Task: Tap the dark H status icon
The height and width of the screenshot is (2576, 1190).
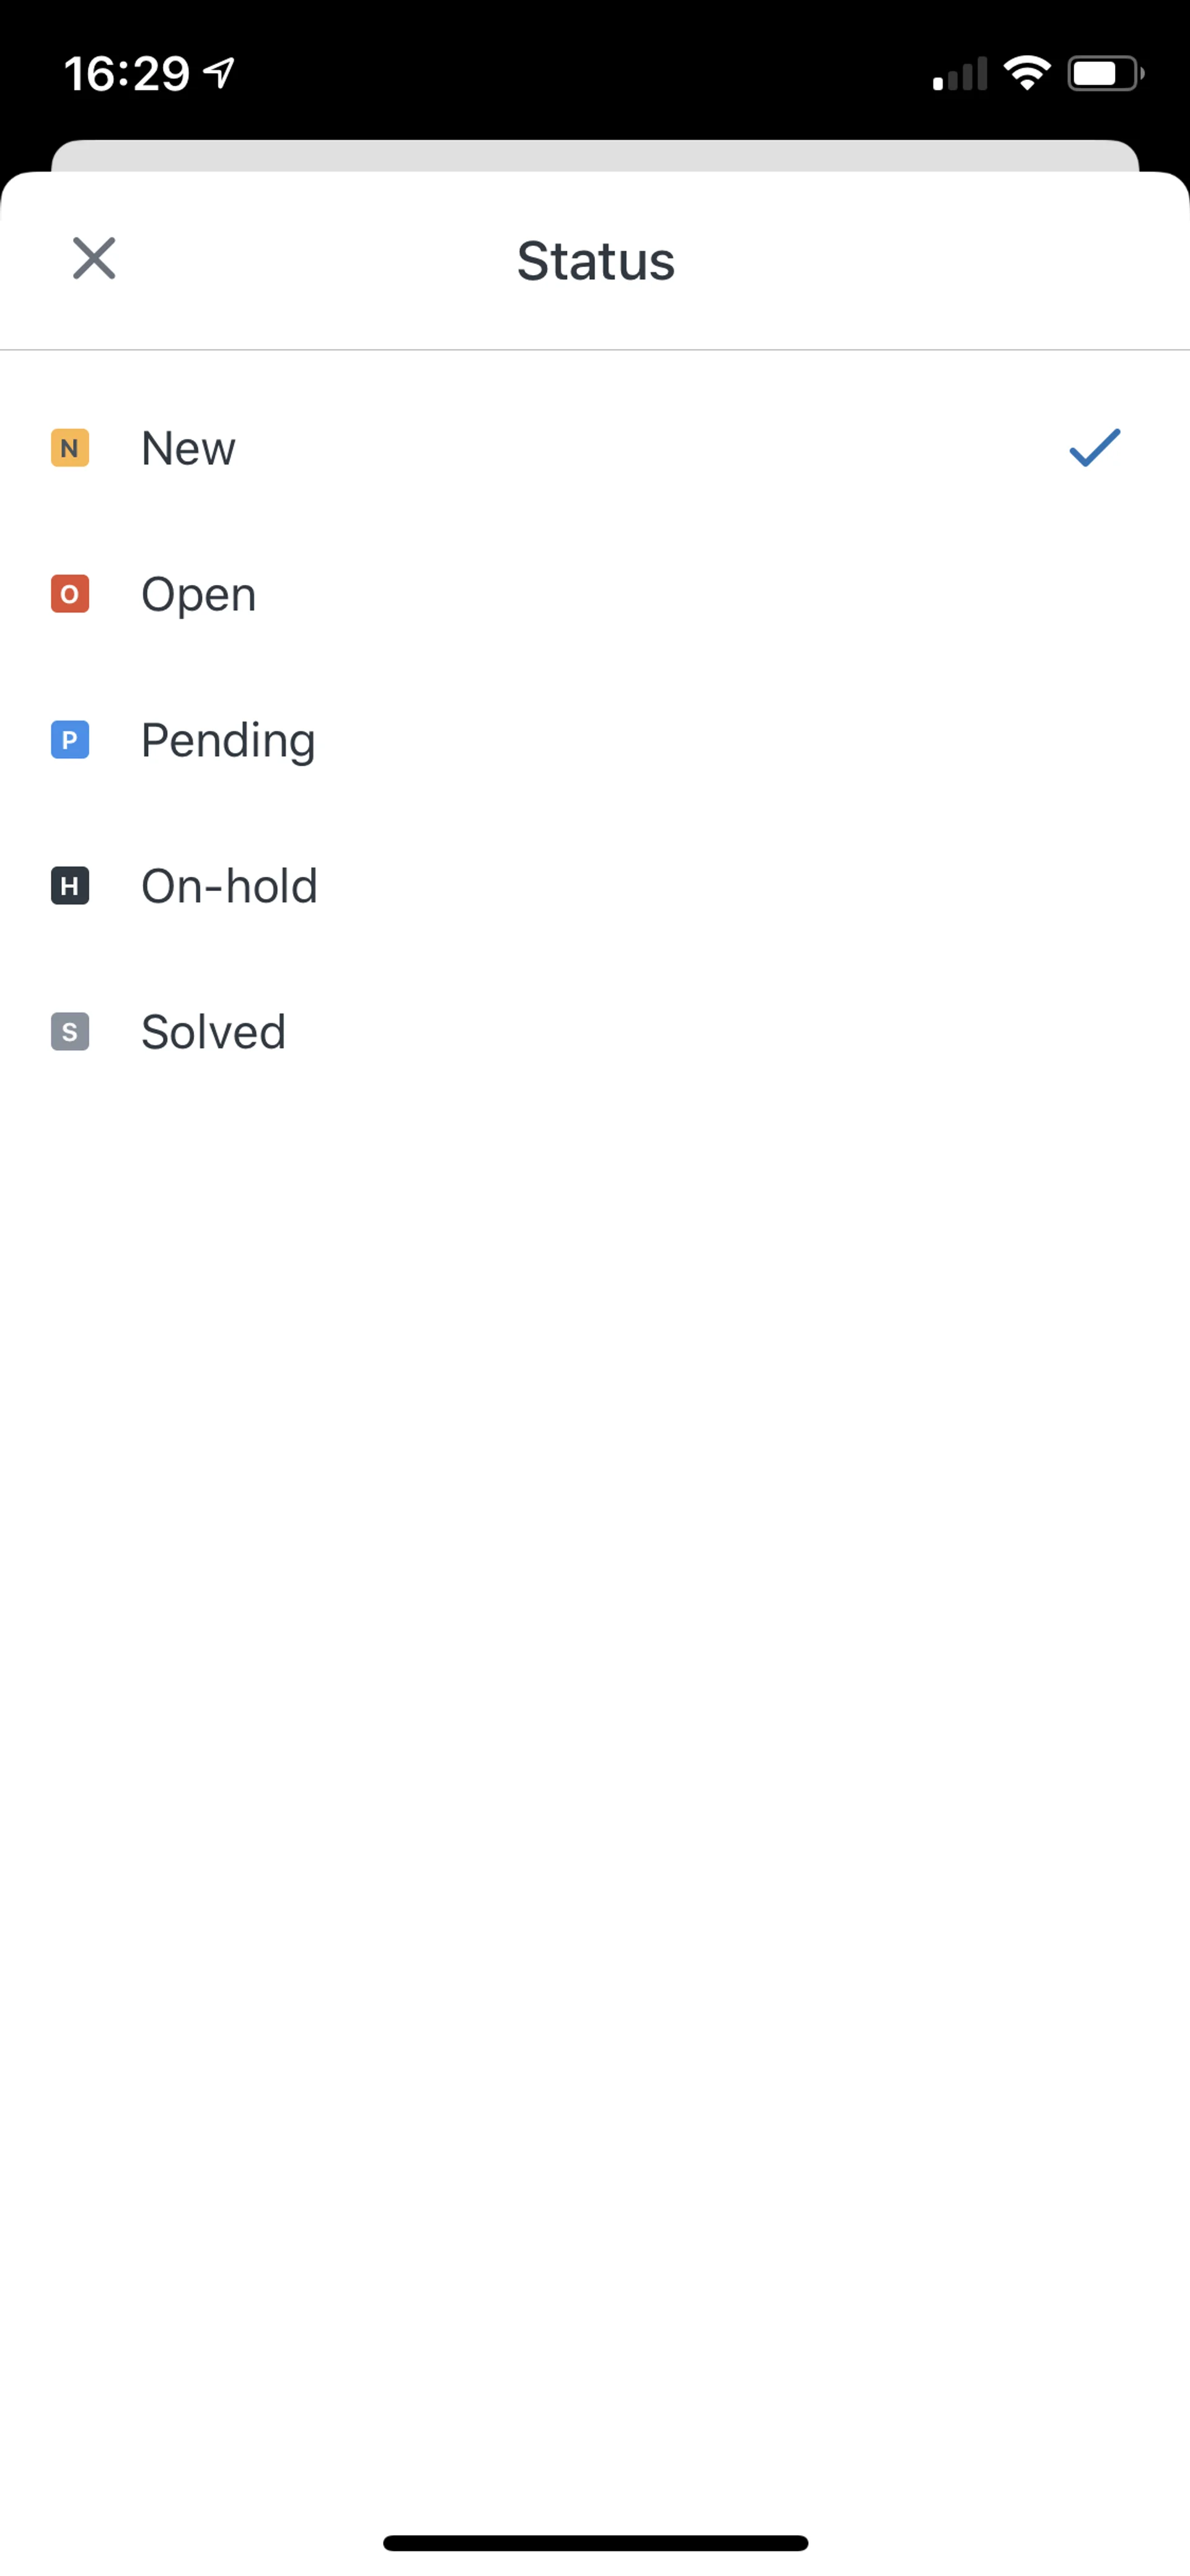Action: tap(70, 886)
